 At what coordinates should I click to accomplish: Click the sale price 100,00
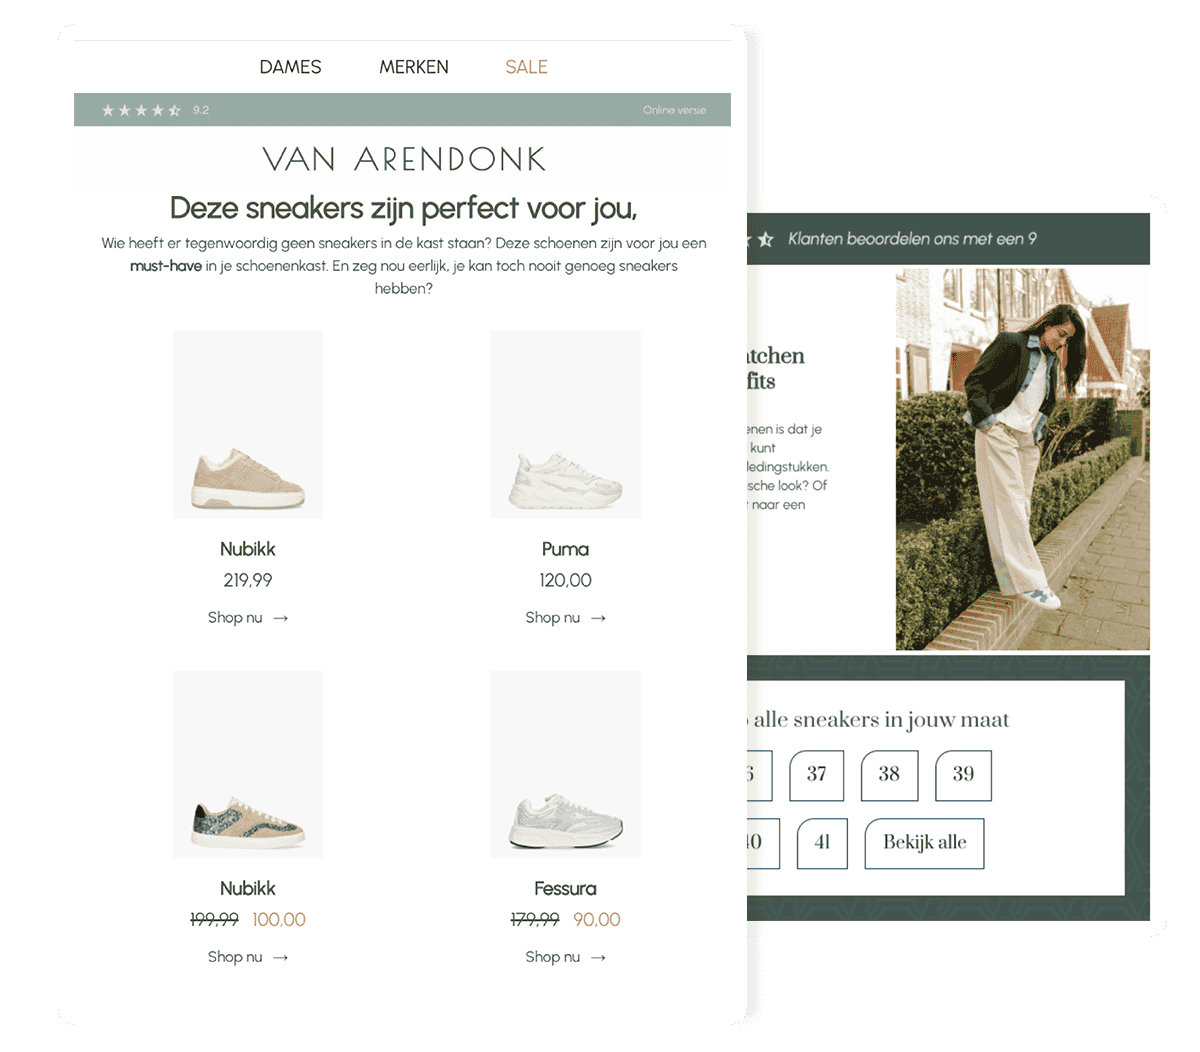[279, 920]
